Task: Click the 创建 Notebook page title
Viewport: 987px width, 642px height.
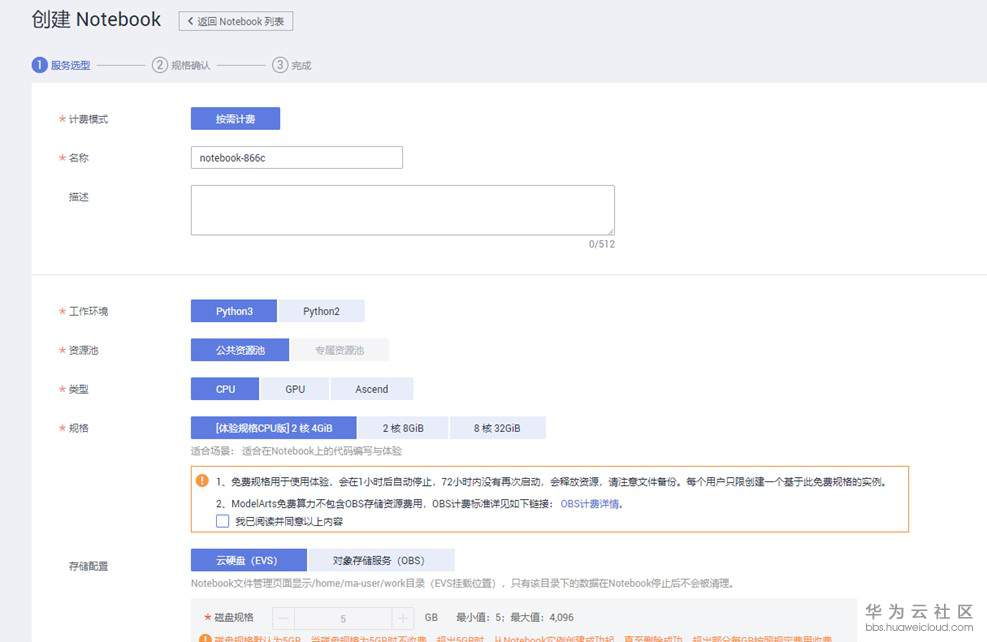Action: [96, 20]
